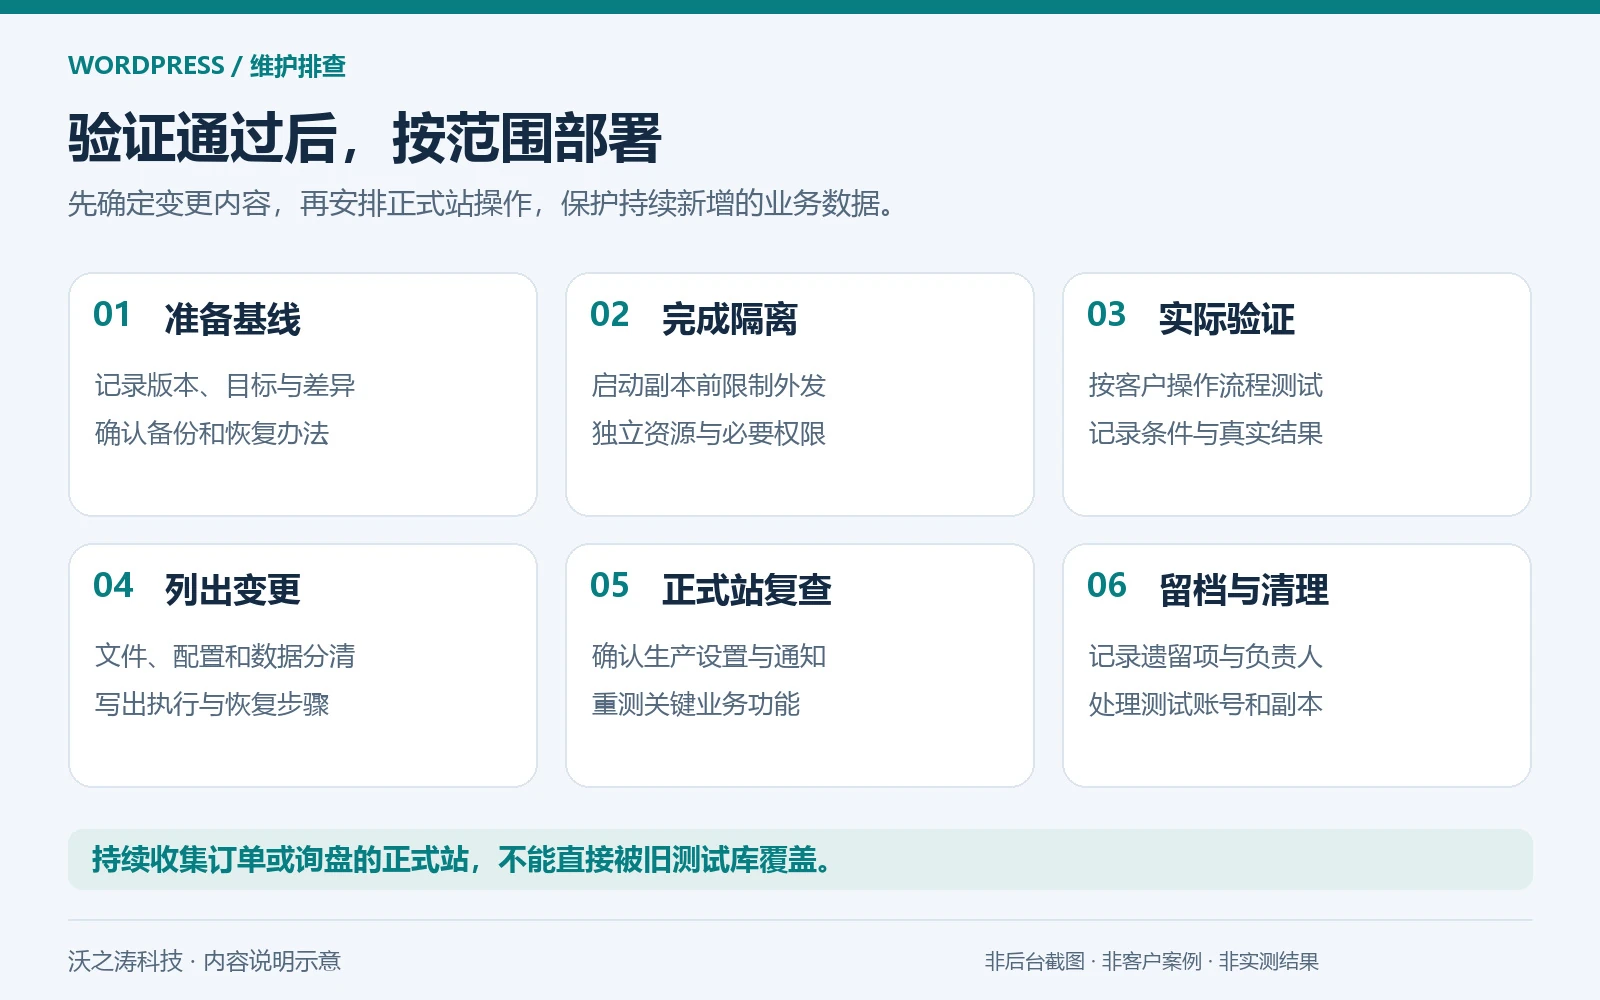The image size is (1600, 1000).
Task: Click the line '文件、配置和数据分清'
Action: coord(225,657)
